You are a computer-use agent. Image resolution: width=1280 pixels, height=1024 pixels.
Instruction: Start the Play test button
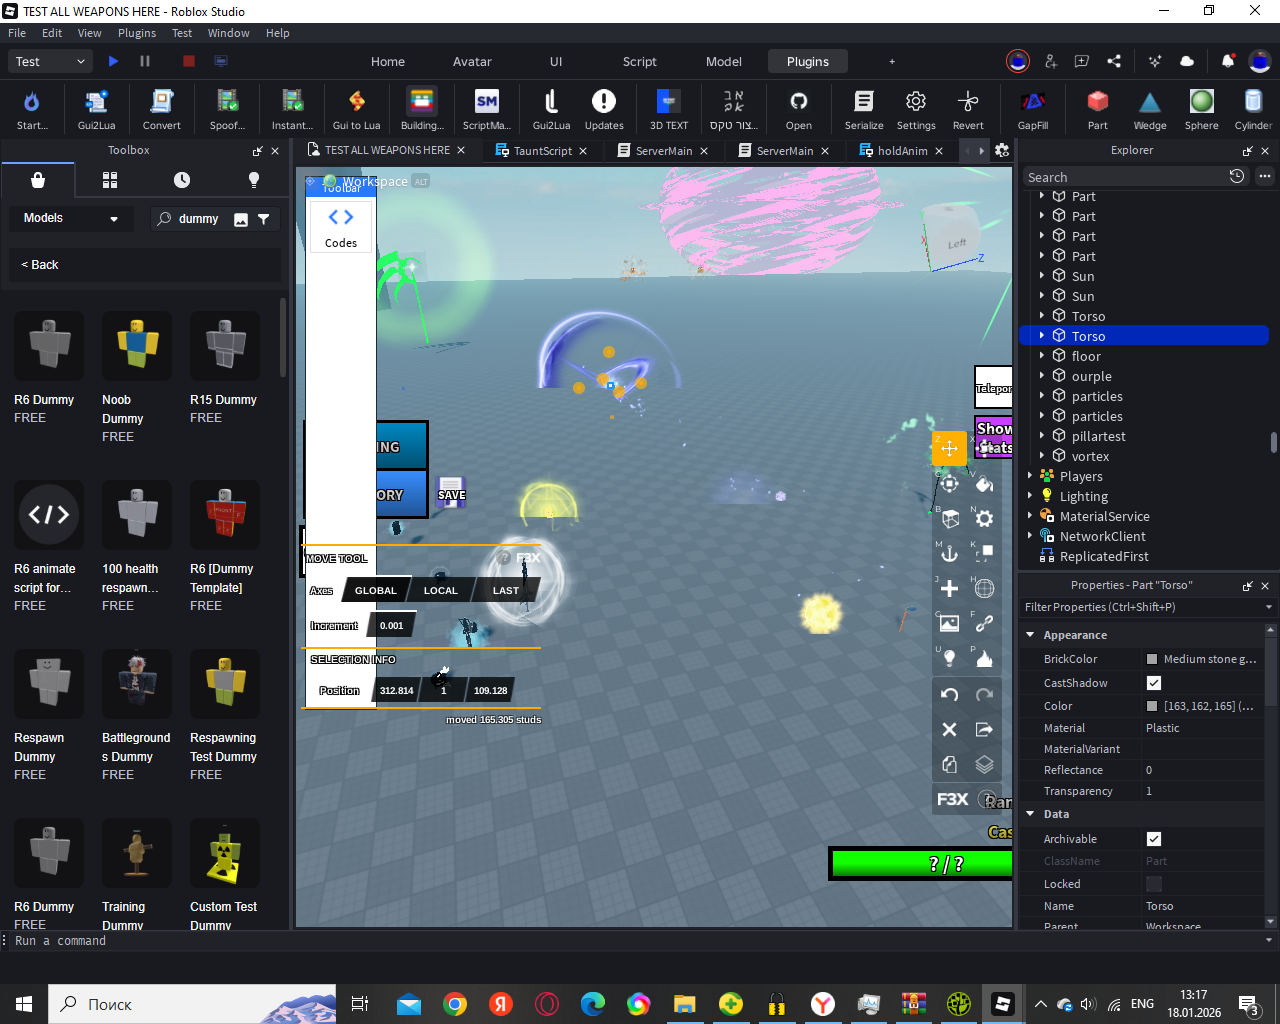pos(113,61)
